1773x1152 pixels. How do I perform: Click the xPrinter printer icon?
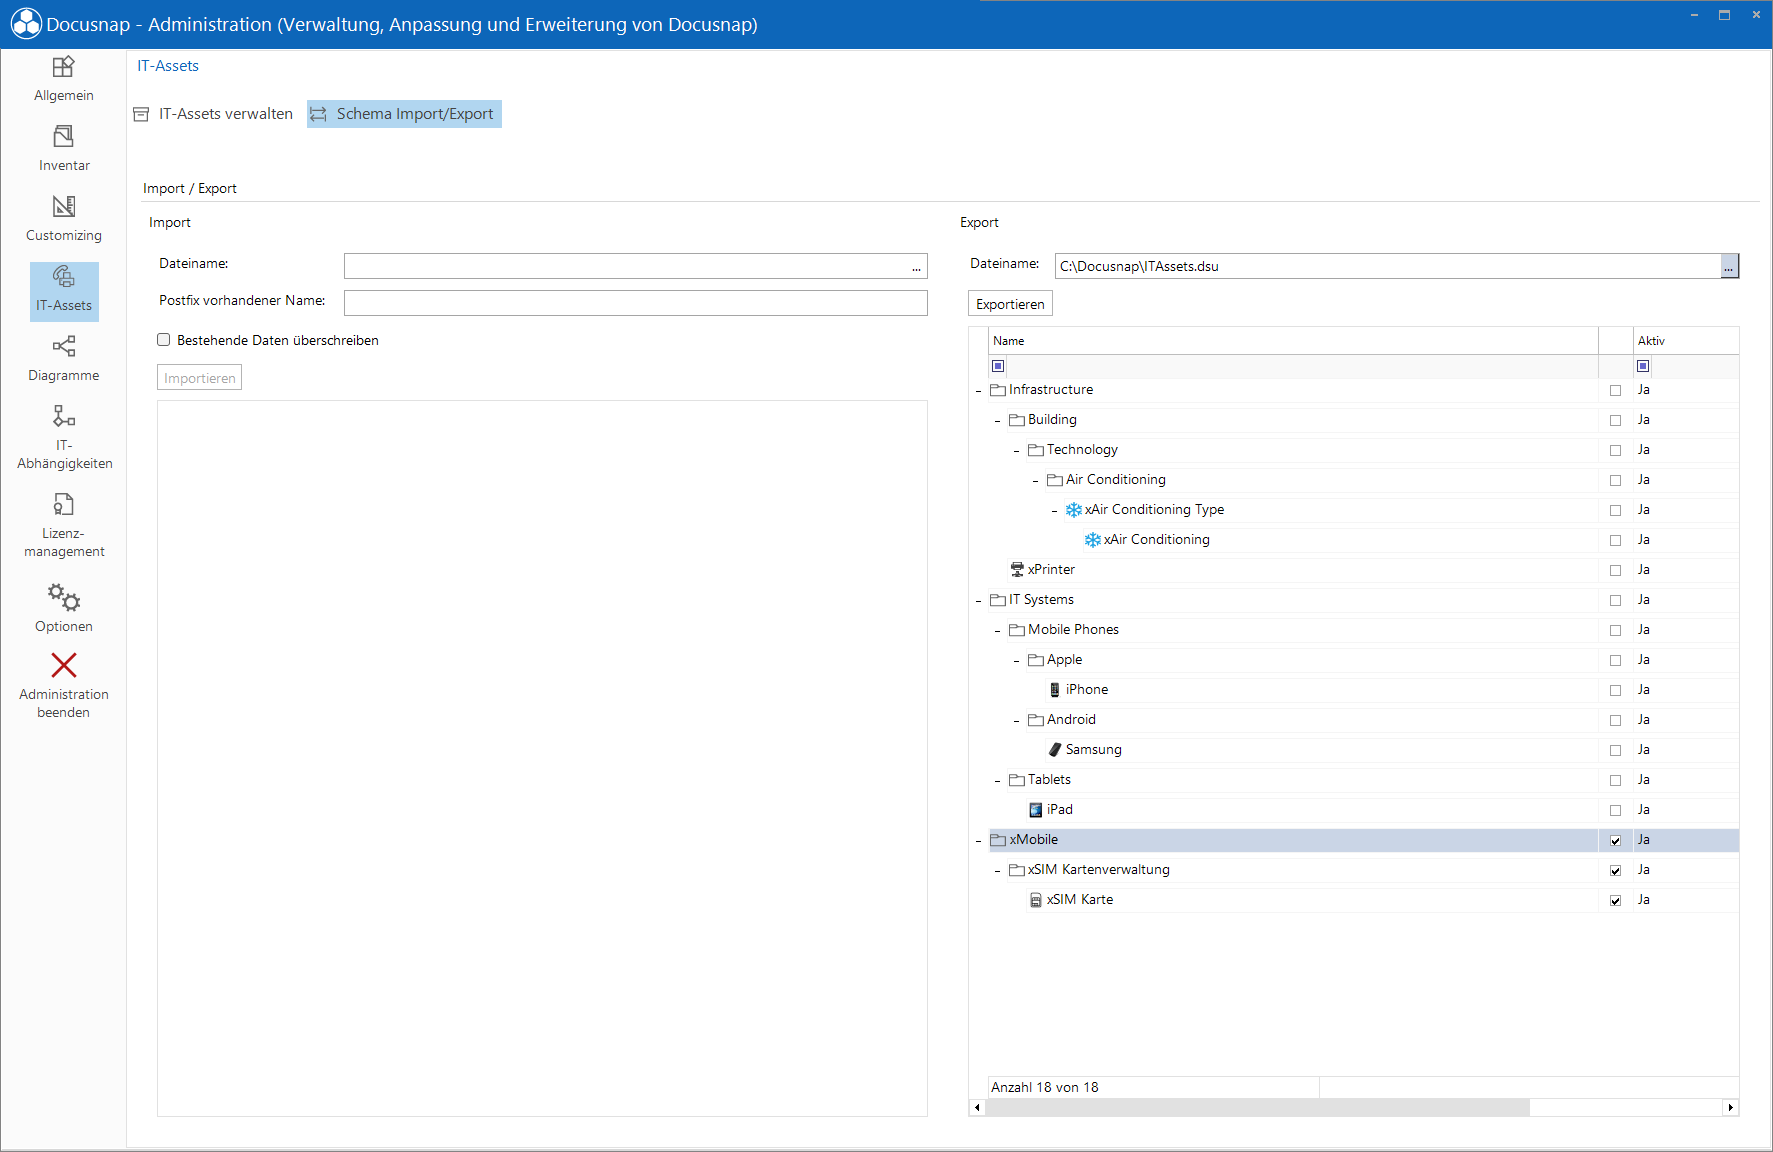(x=1017, y=570)
